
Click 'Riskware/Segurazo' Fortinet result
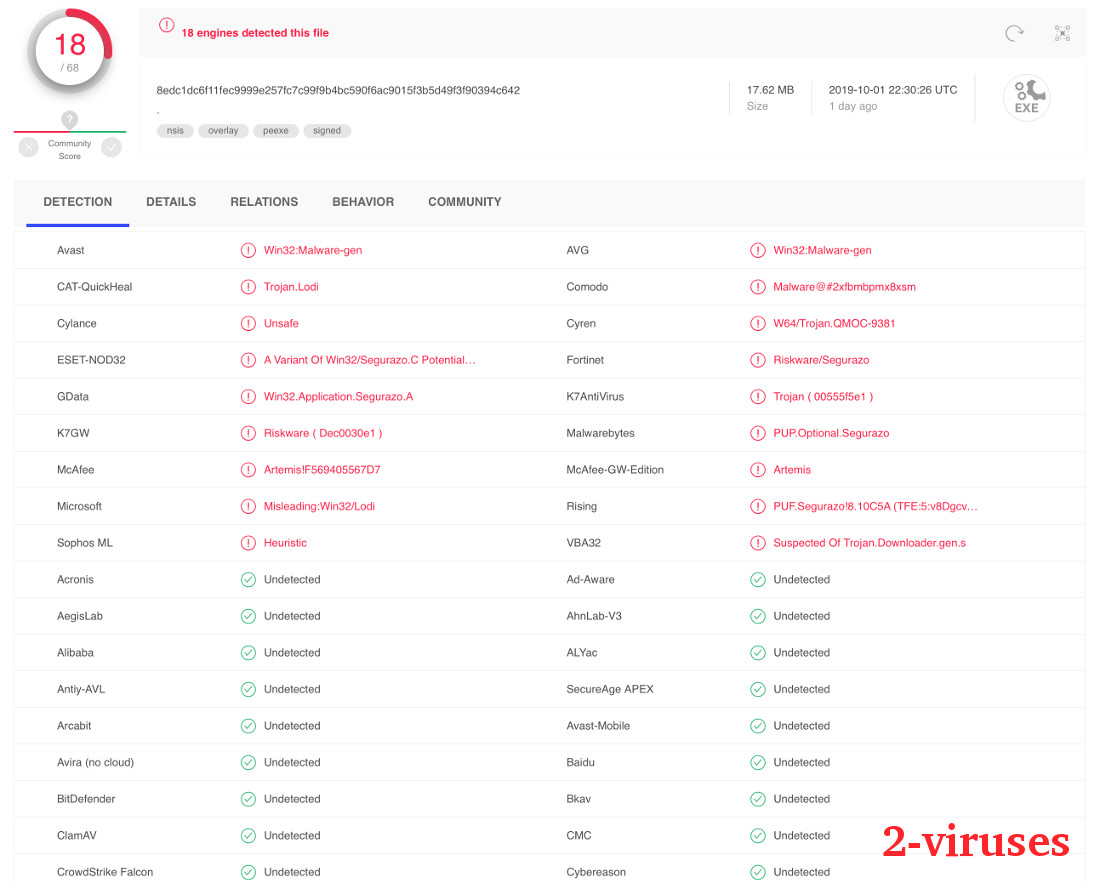coord(821,360)
